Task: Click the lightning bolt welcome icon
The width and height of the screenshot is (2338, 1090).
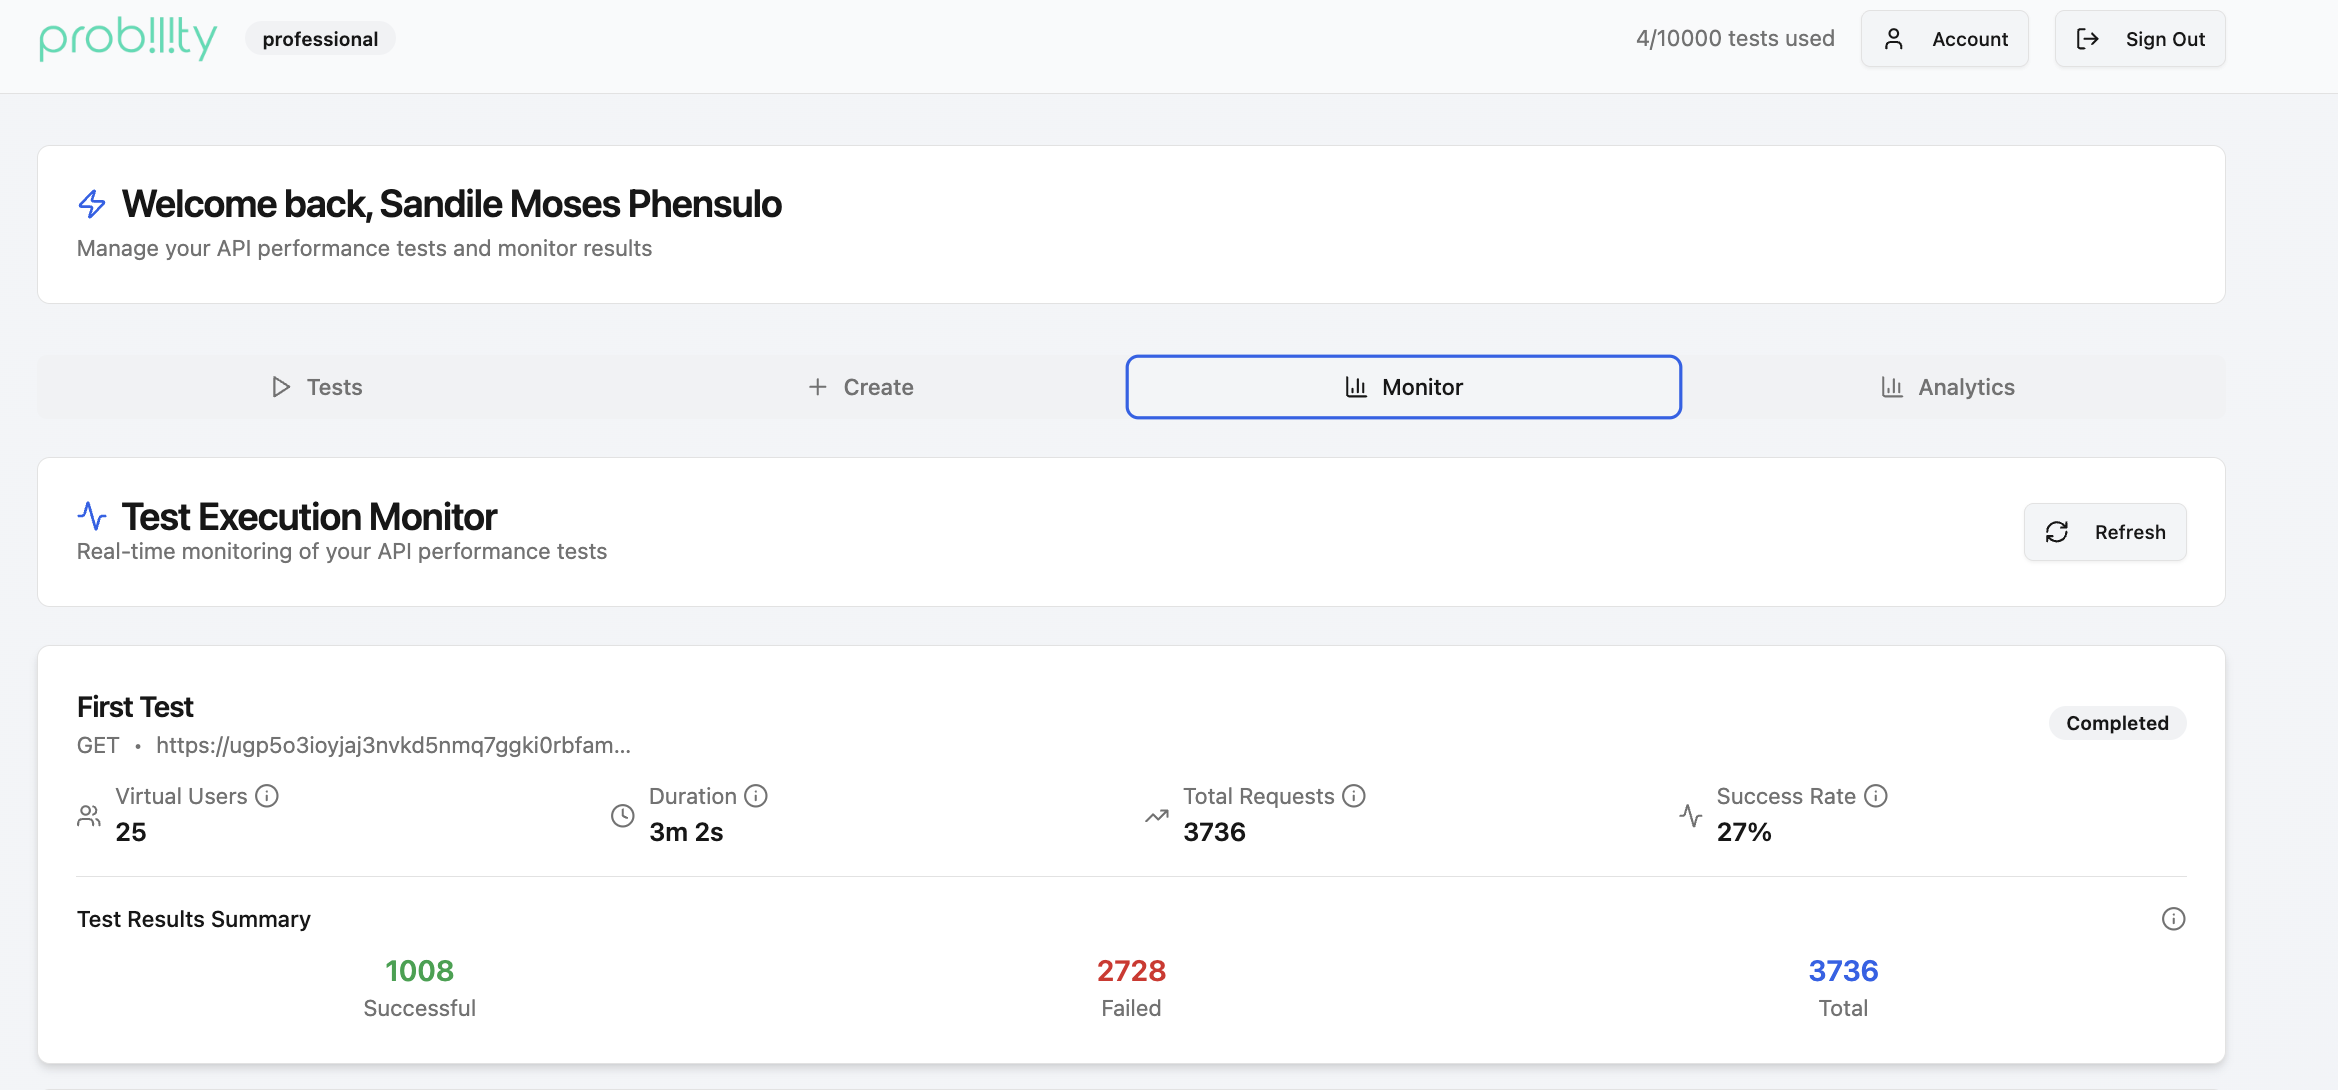Action: [x=92, y=204]
